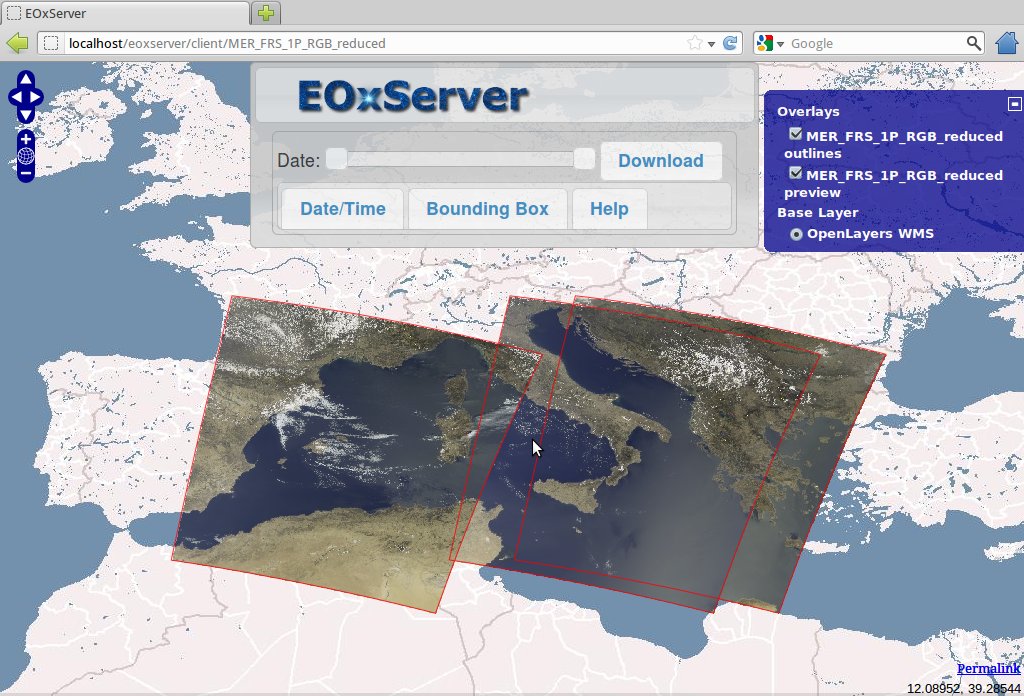Go back using the browser back arrow
Viewport: 1024px width, 696px height.
[x=18, y=43]
